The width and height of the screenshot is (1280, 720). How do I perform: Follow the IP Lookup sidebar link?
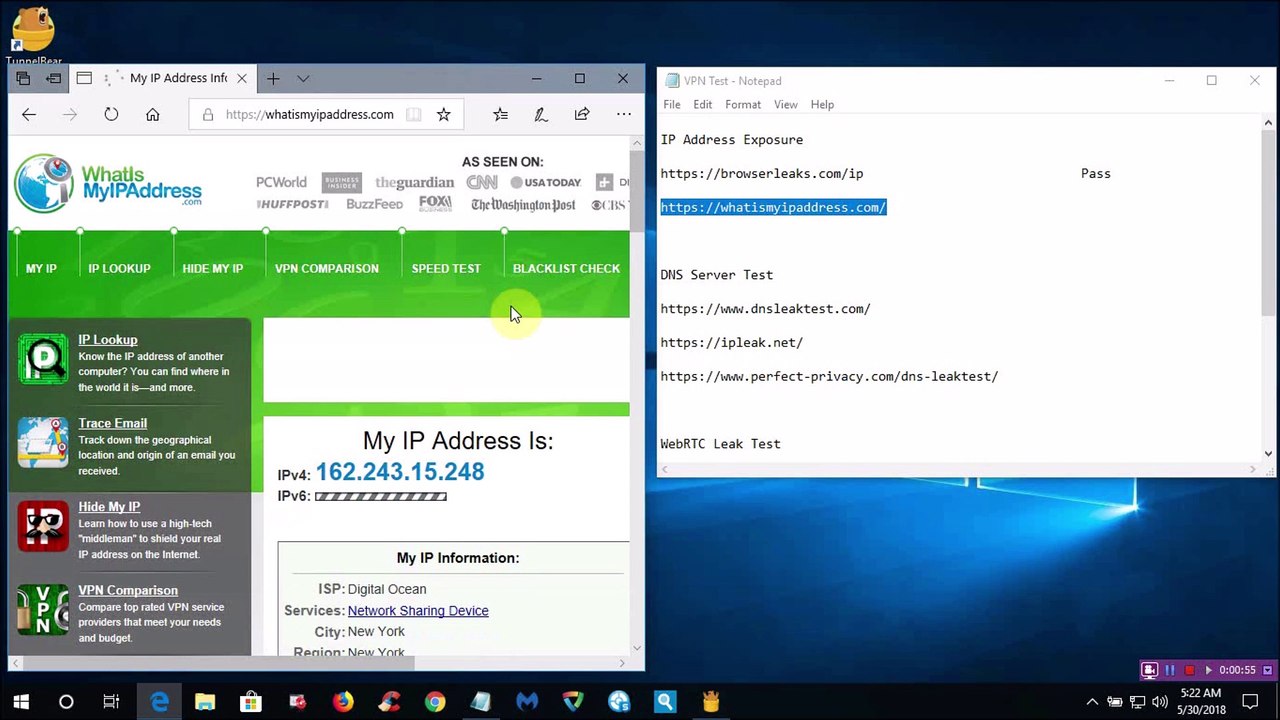tap(108, 340)
